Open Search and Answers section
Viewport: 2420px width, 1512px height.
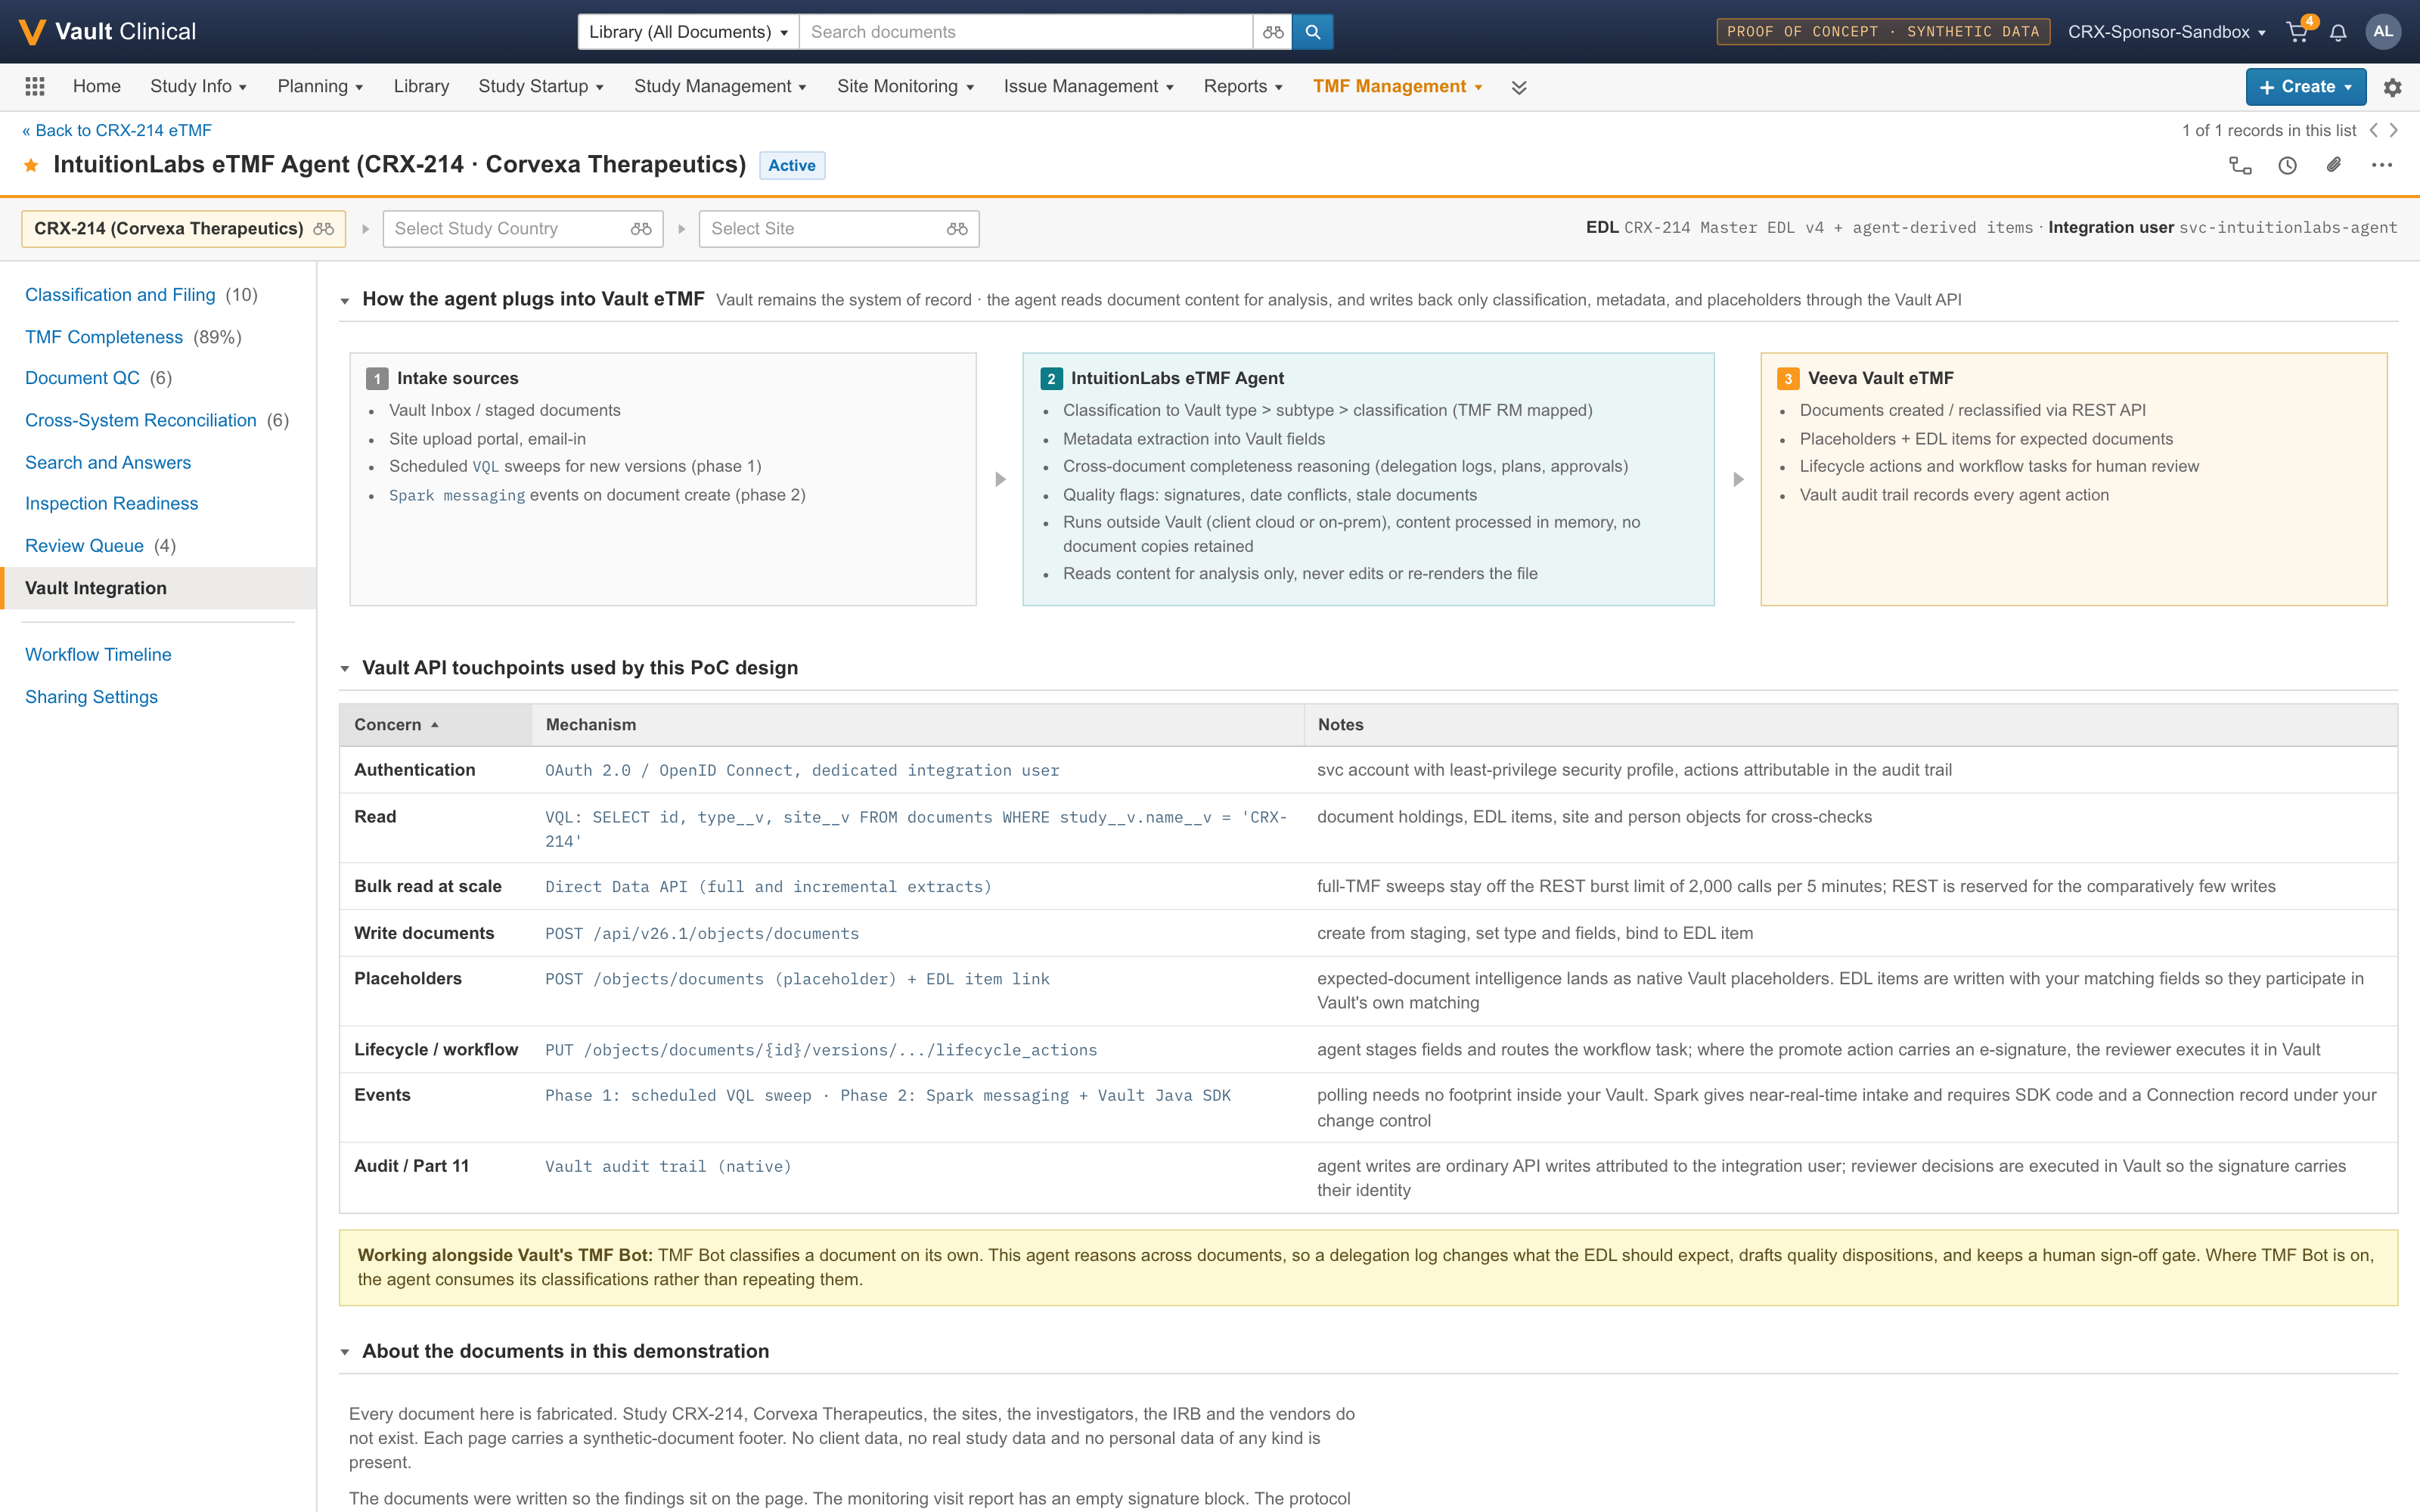(x=108, y=462)
